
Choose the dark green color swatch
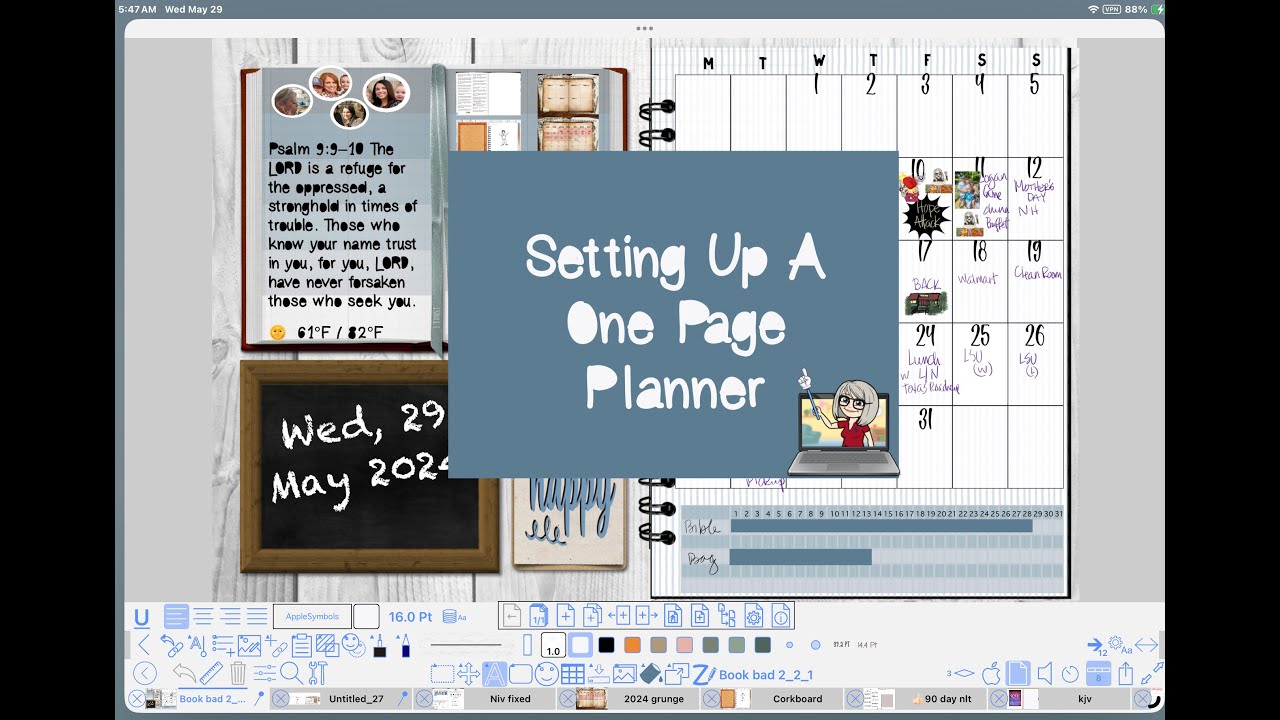pyautogui.click(x=763, y=646)
